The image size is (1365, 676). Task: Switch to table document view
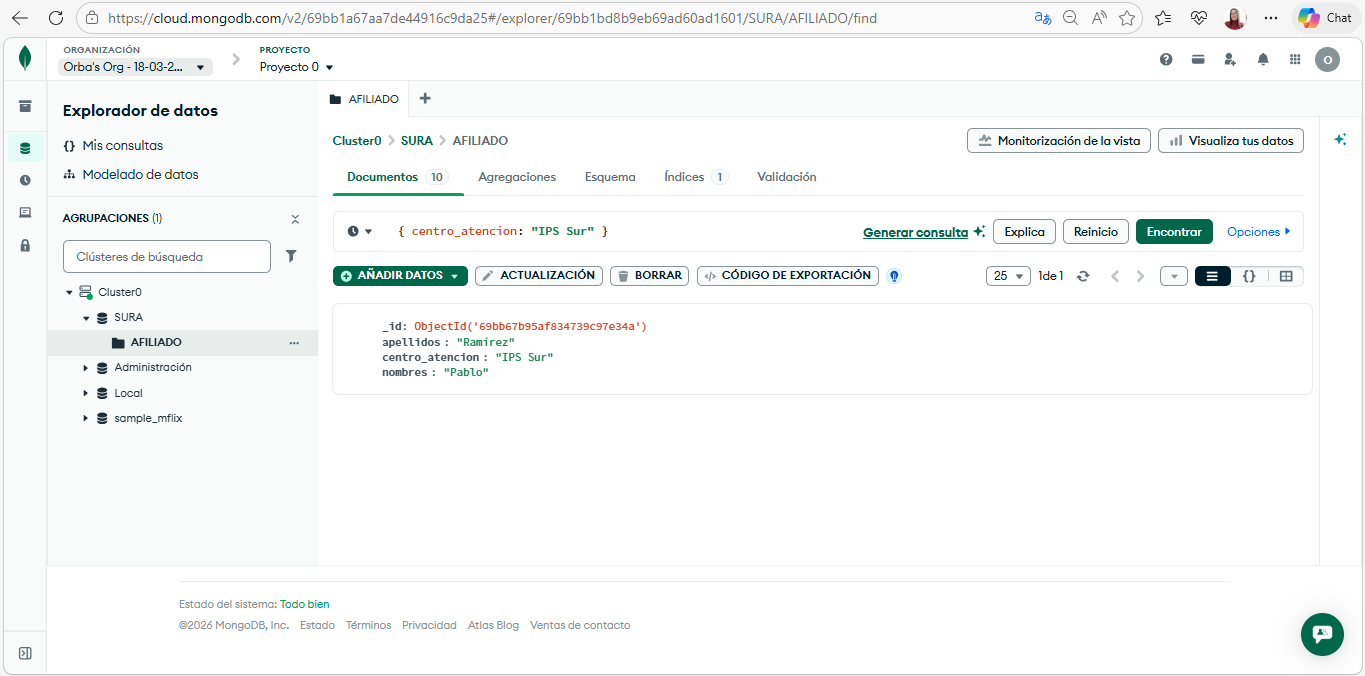coord(1286,276)
